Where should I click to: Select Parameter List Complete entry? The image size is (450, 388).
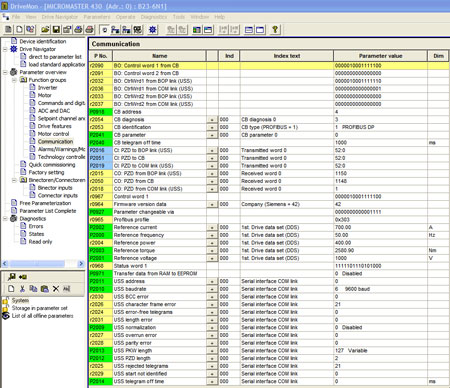point(48,211)
